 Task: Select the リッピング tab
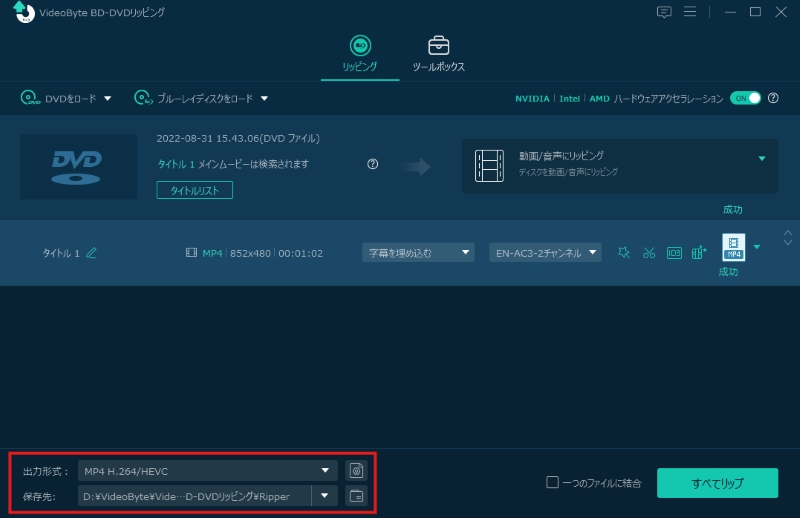pos(360,54)
